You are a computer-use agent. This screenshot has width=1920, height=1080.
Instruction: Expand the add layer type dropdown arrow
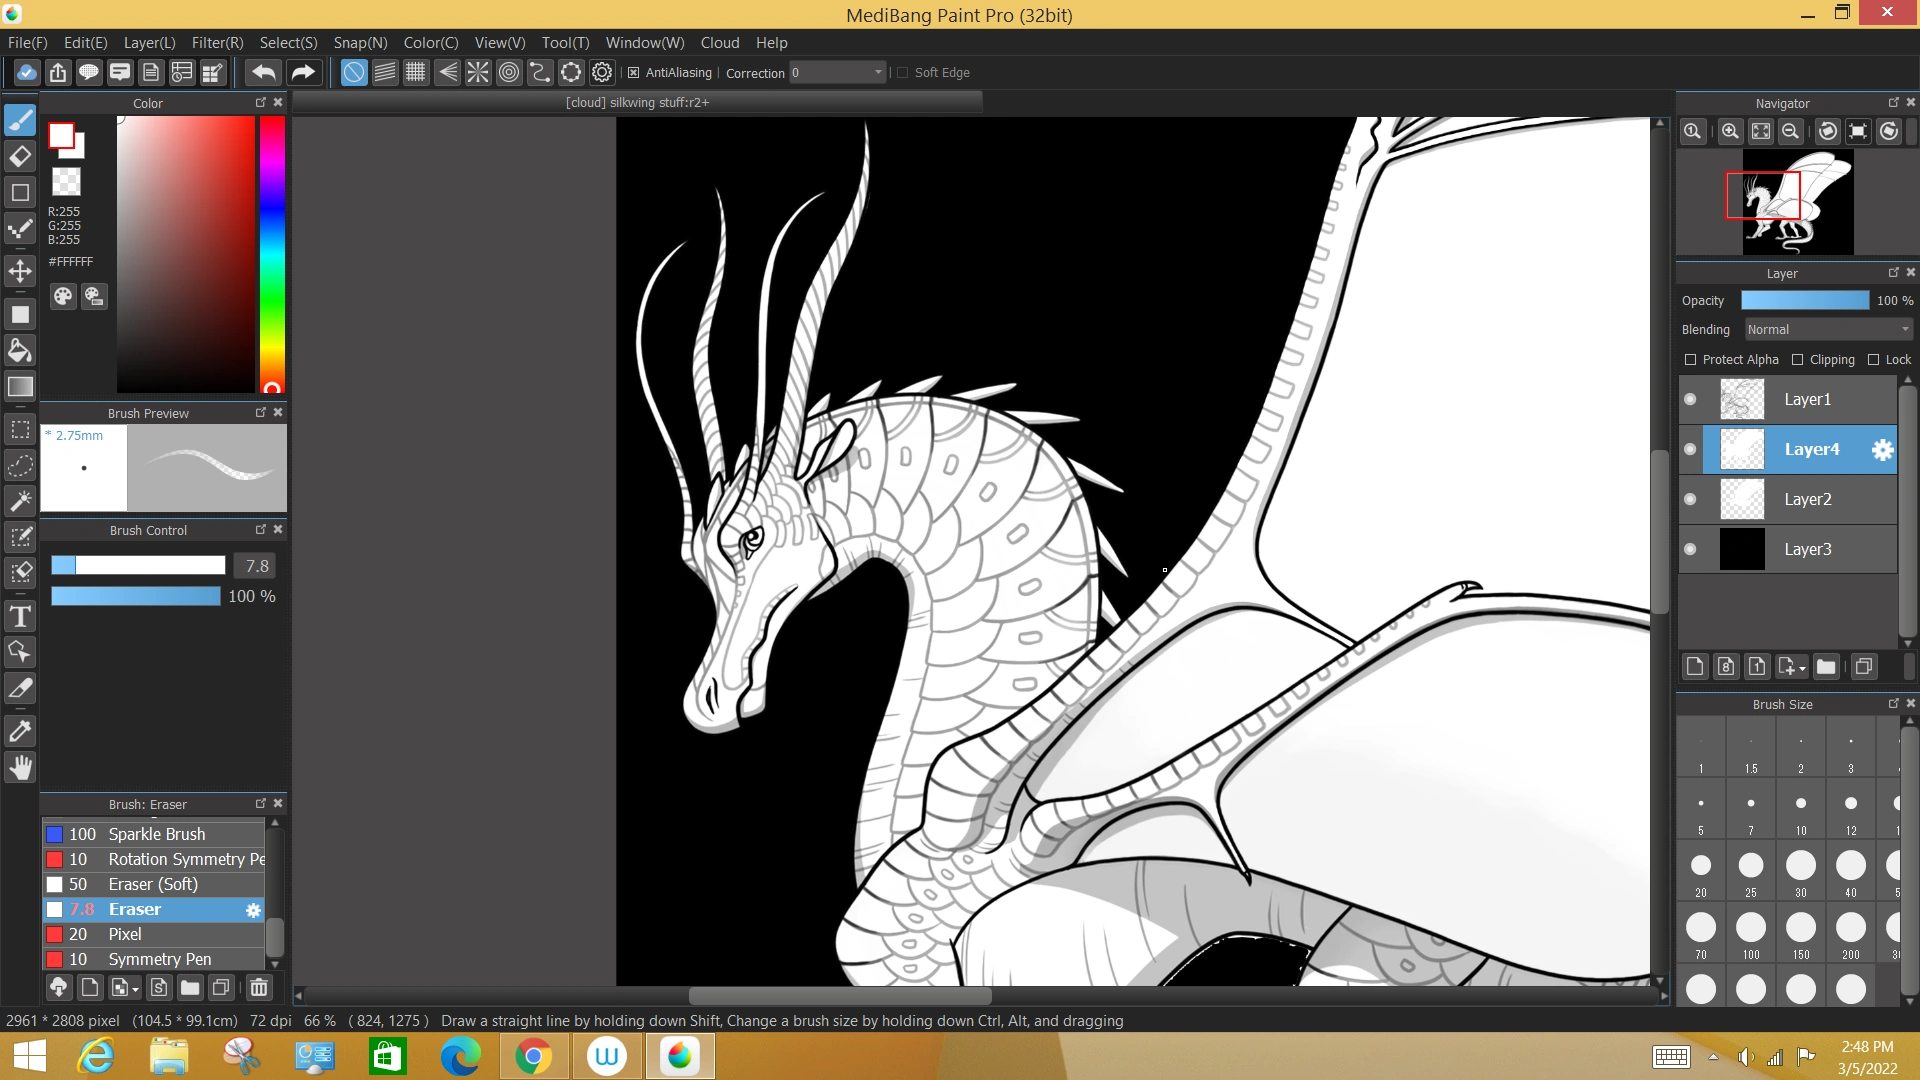point(1803,668)
